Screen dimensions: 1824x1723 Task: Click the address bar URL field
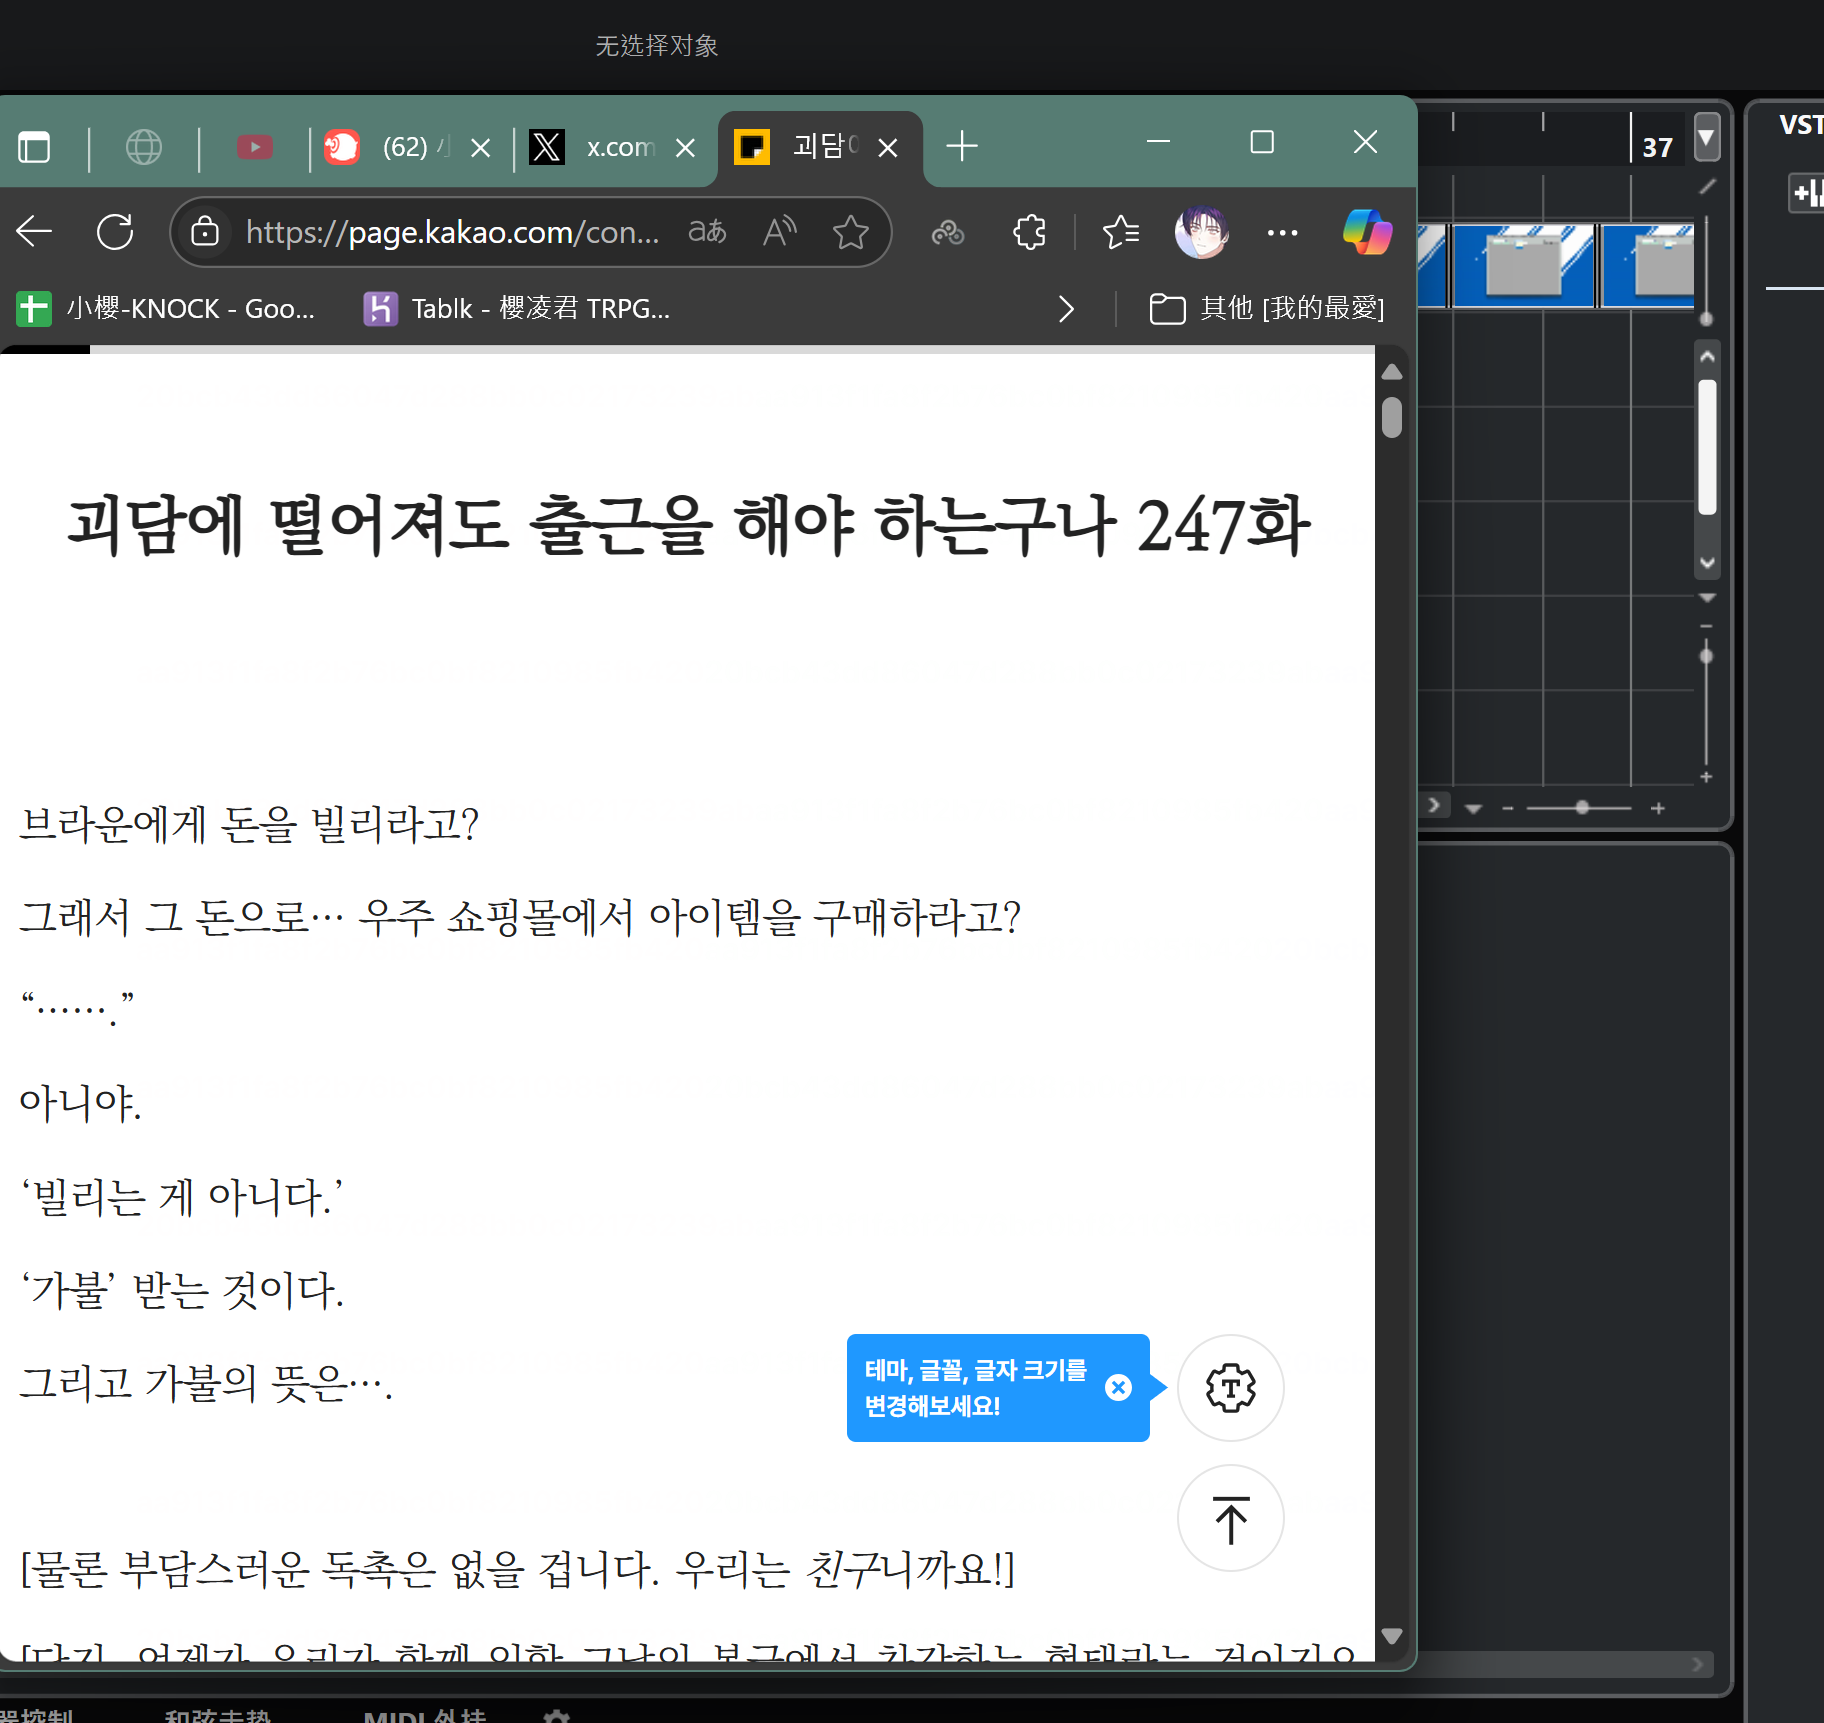coord(452,233)
